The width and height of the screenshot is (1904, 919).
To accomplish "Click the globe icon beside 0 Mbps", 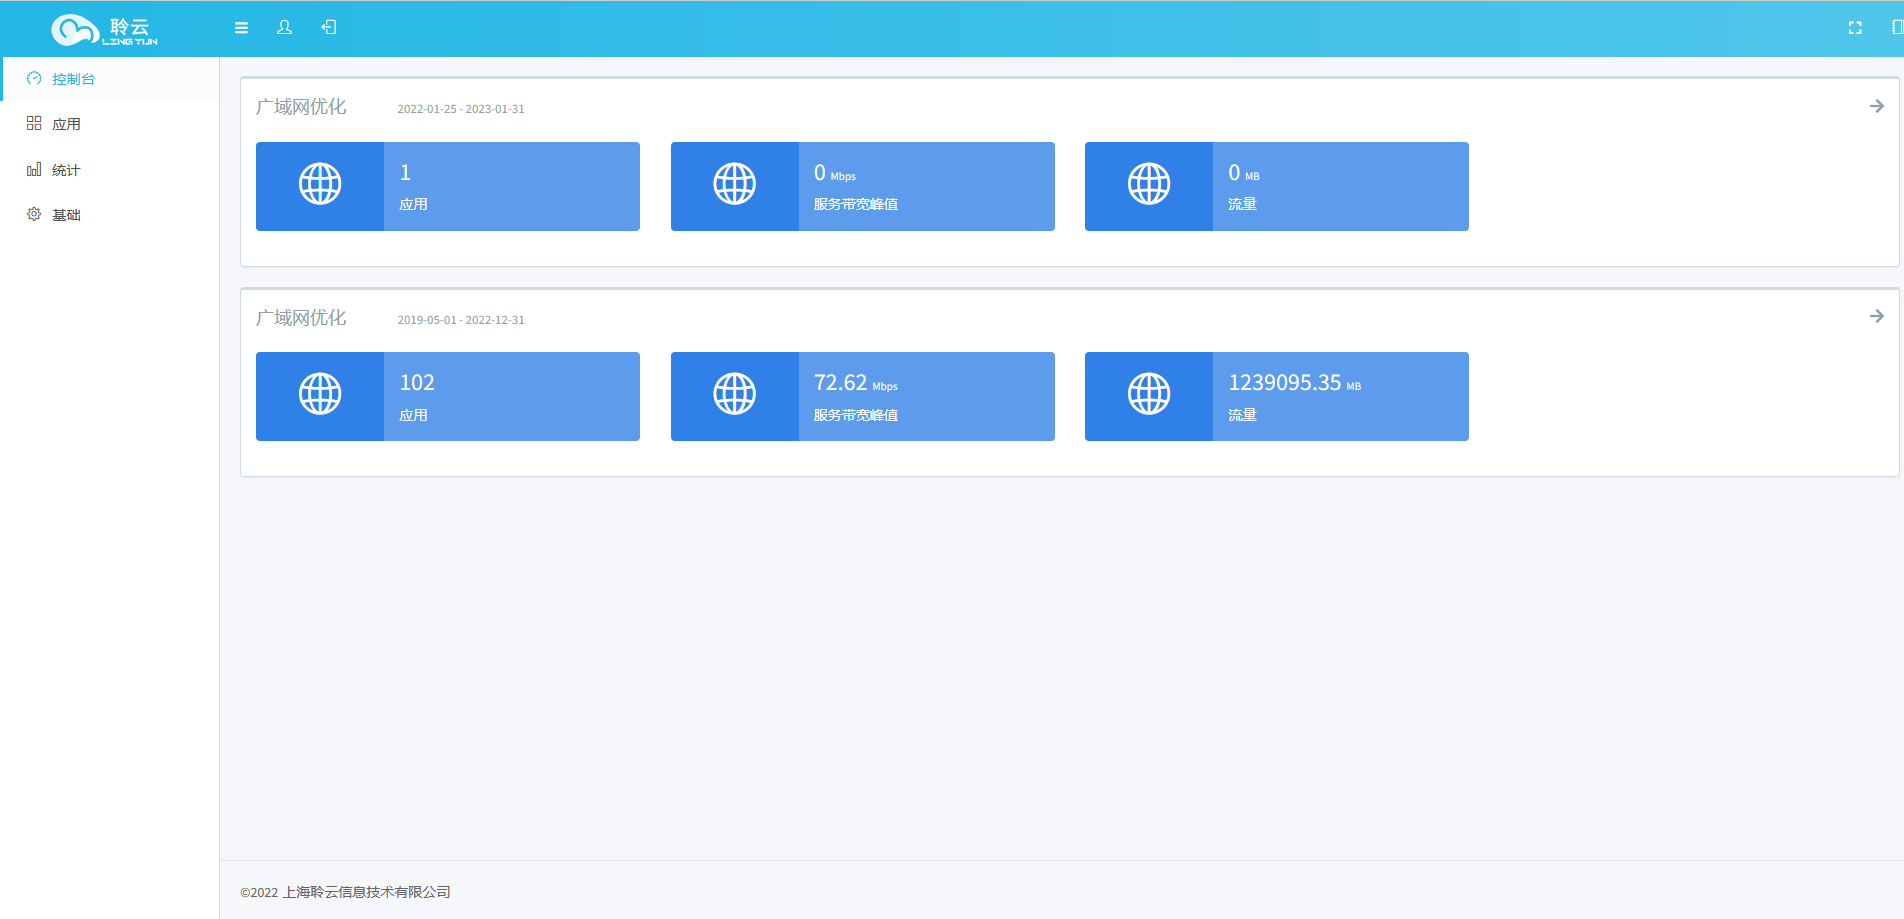I will (734, 185).
